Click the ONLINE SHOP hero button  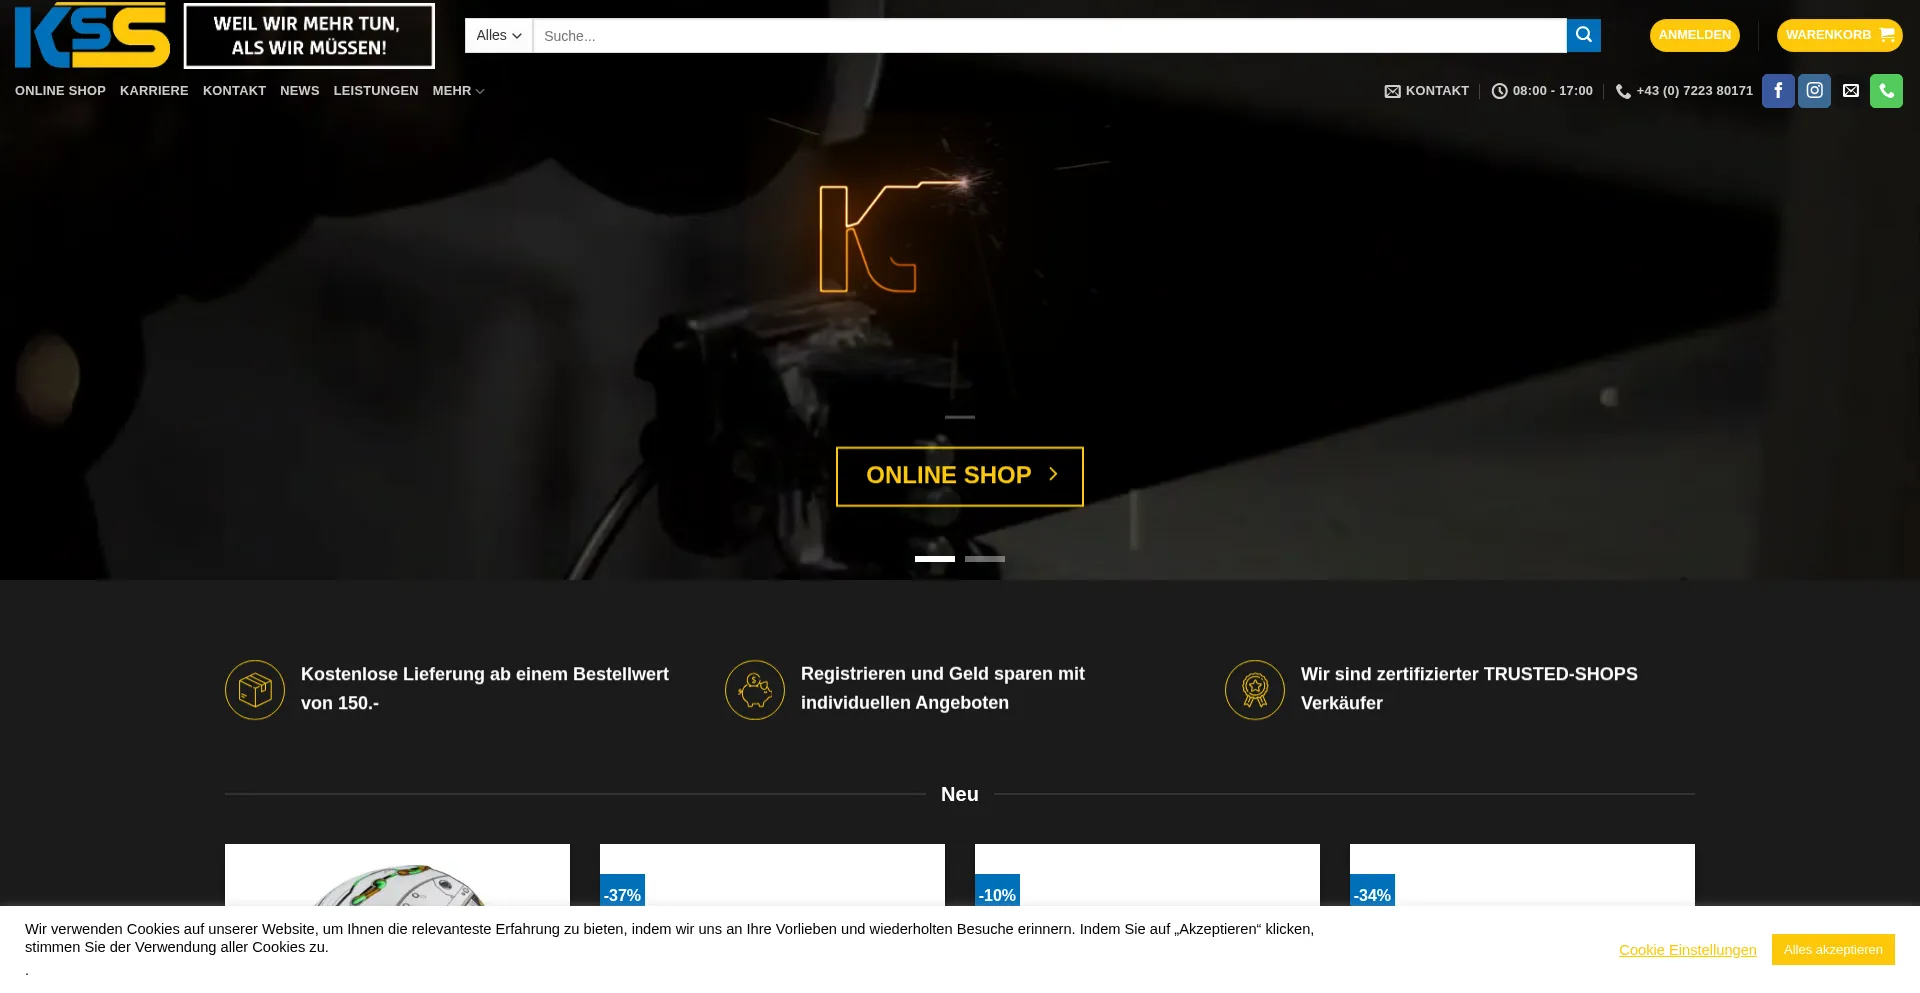tap(960, 476)
